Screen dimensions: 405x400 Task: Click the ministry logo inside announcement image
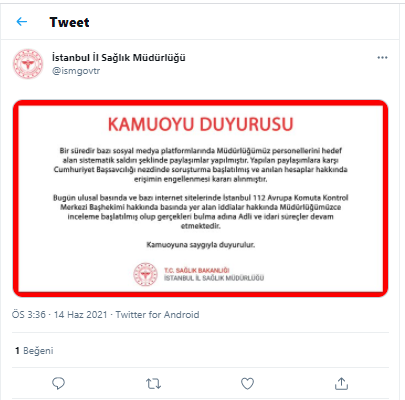coord(145,274)
